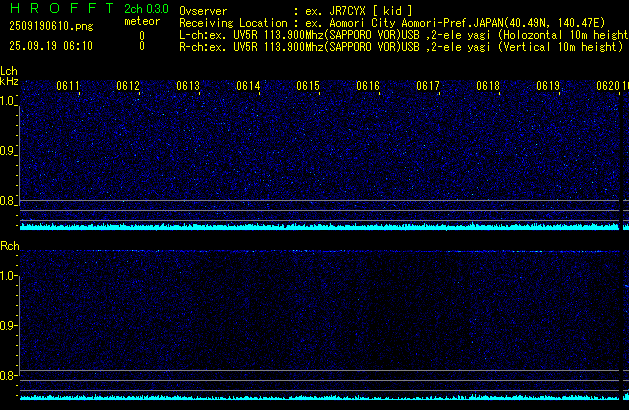Click the 0611 time marker
629x410 pixels.
(x=68, y=87)
